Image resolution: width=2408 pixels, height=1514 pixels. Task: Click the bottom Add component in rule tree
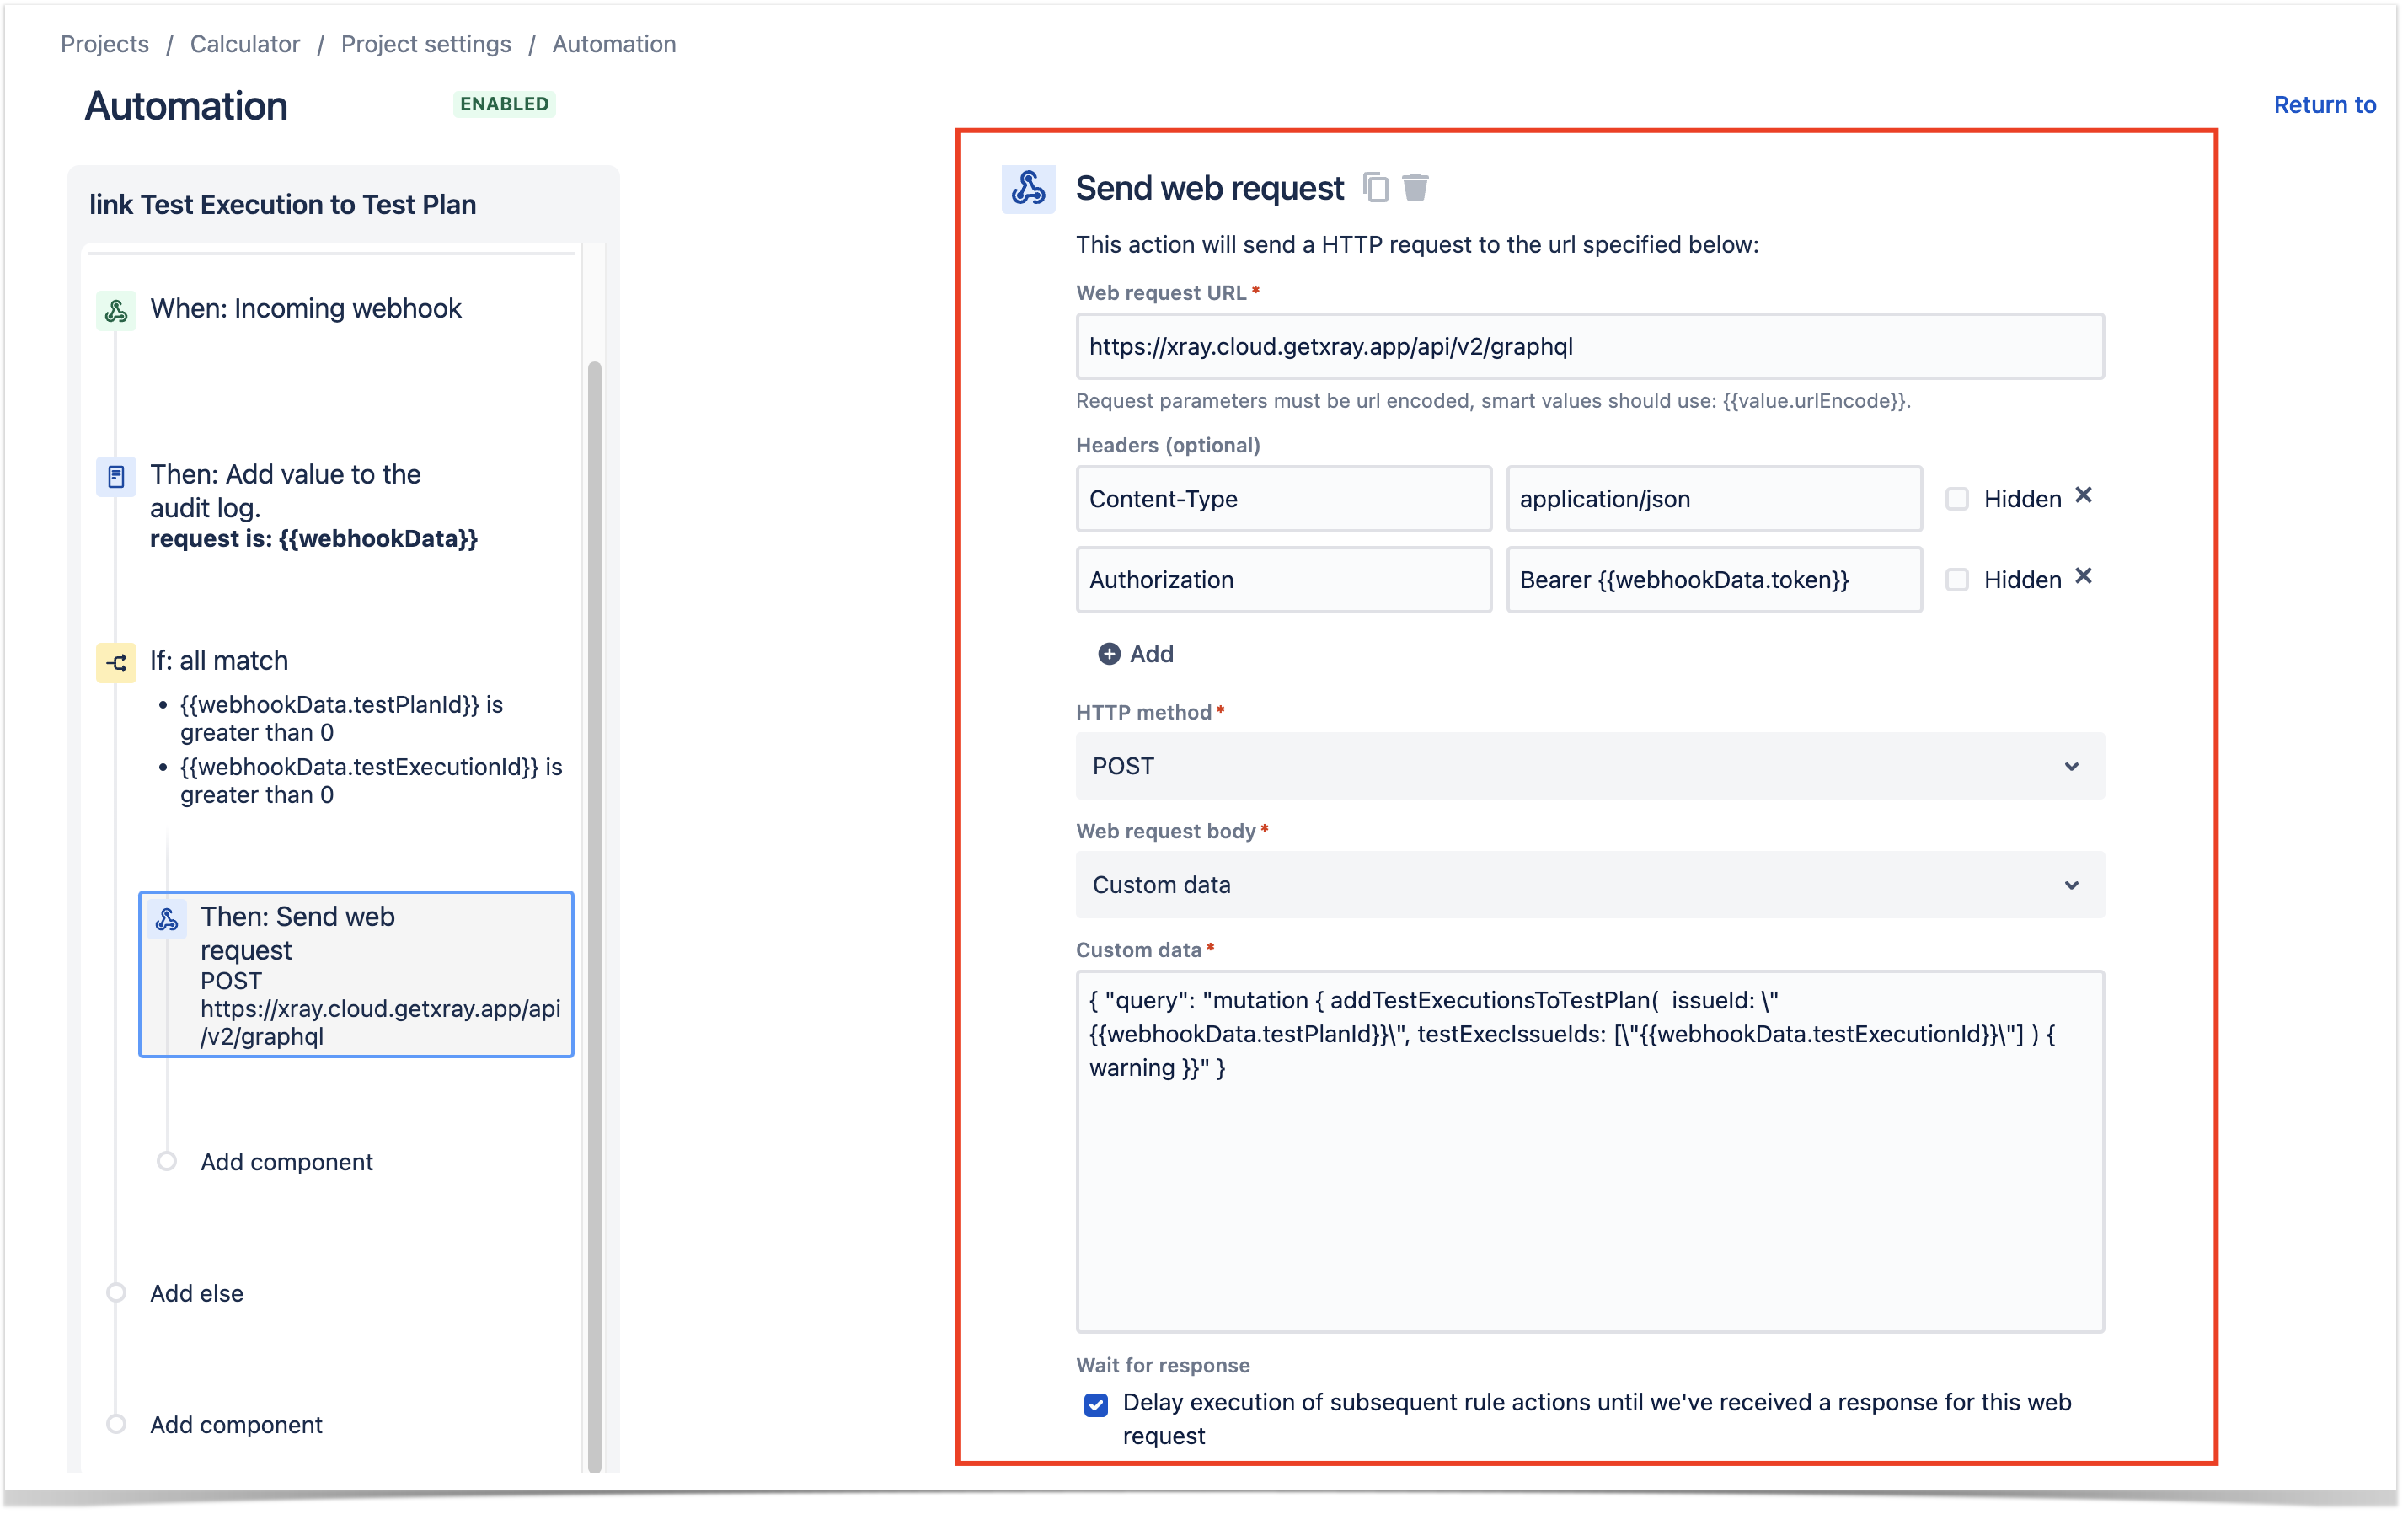pos(236,1425)
